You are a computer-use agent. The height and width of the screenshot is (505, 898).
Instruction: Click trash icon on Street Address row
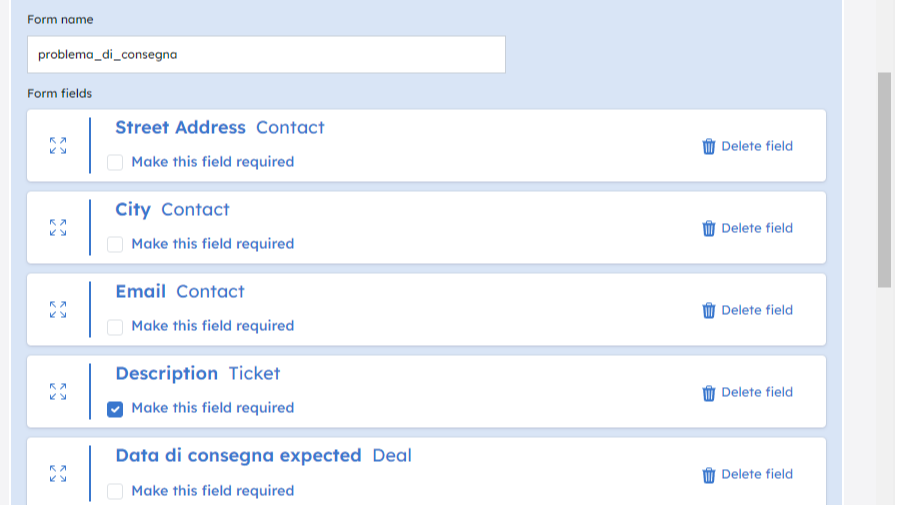(709, 146)
